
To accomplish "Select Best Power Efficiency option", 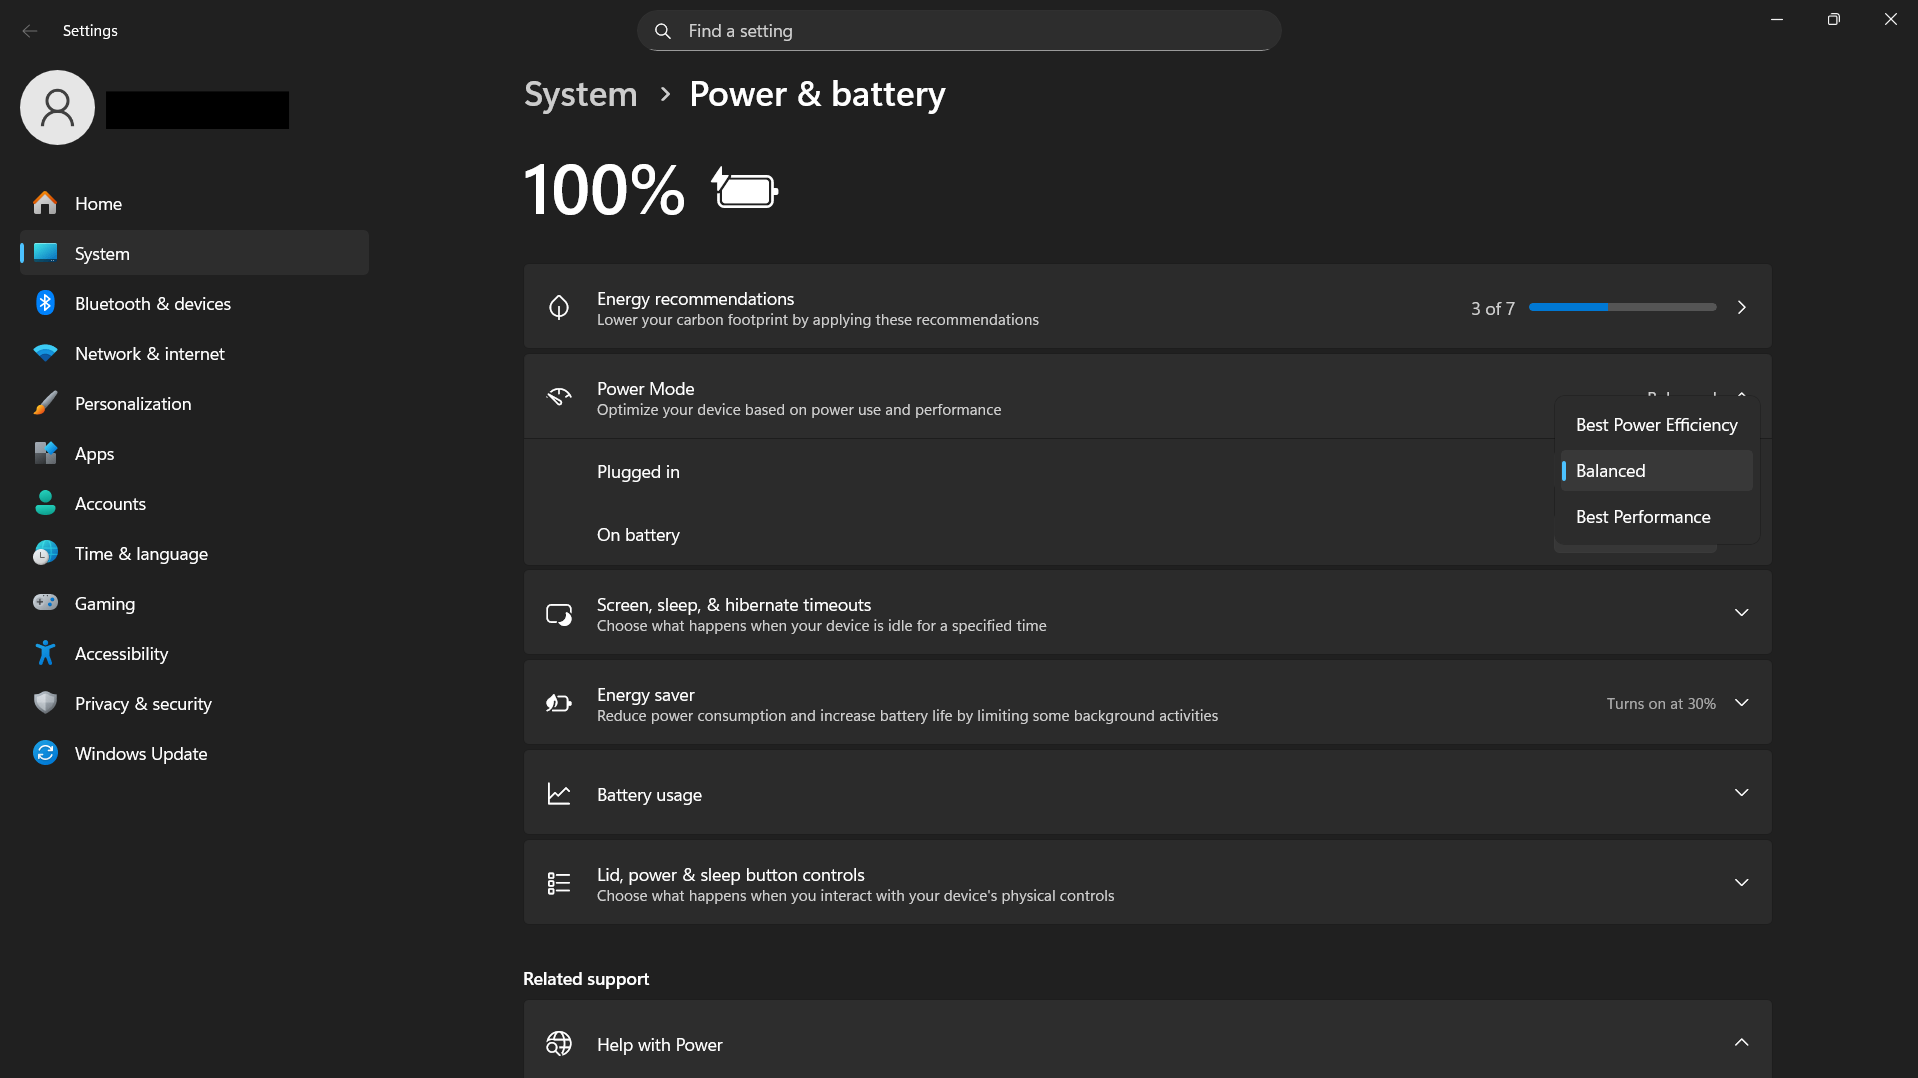I will (1656, 425).
